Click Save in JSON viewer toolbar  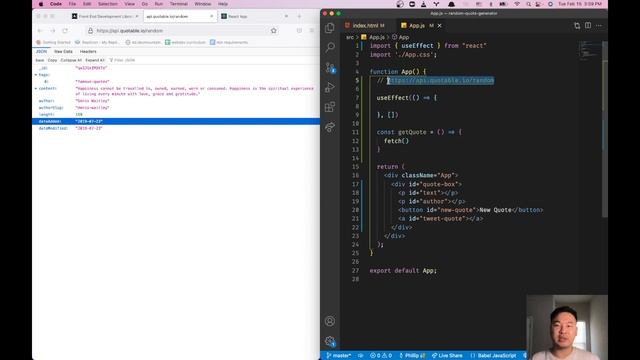[40, 60]
